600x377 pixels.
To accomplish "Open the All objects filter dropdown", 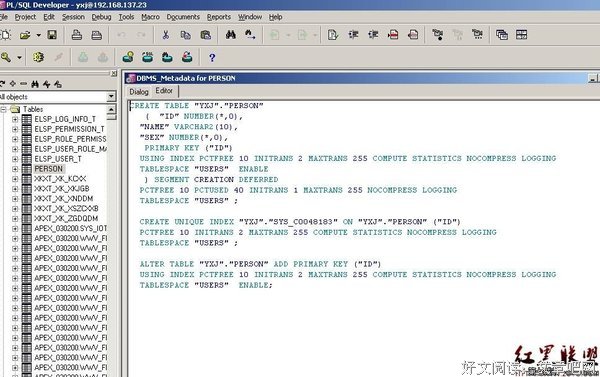I will point(111,96).
